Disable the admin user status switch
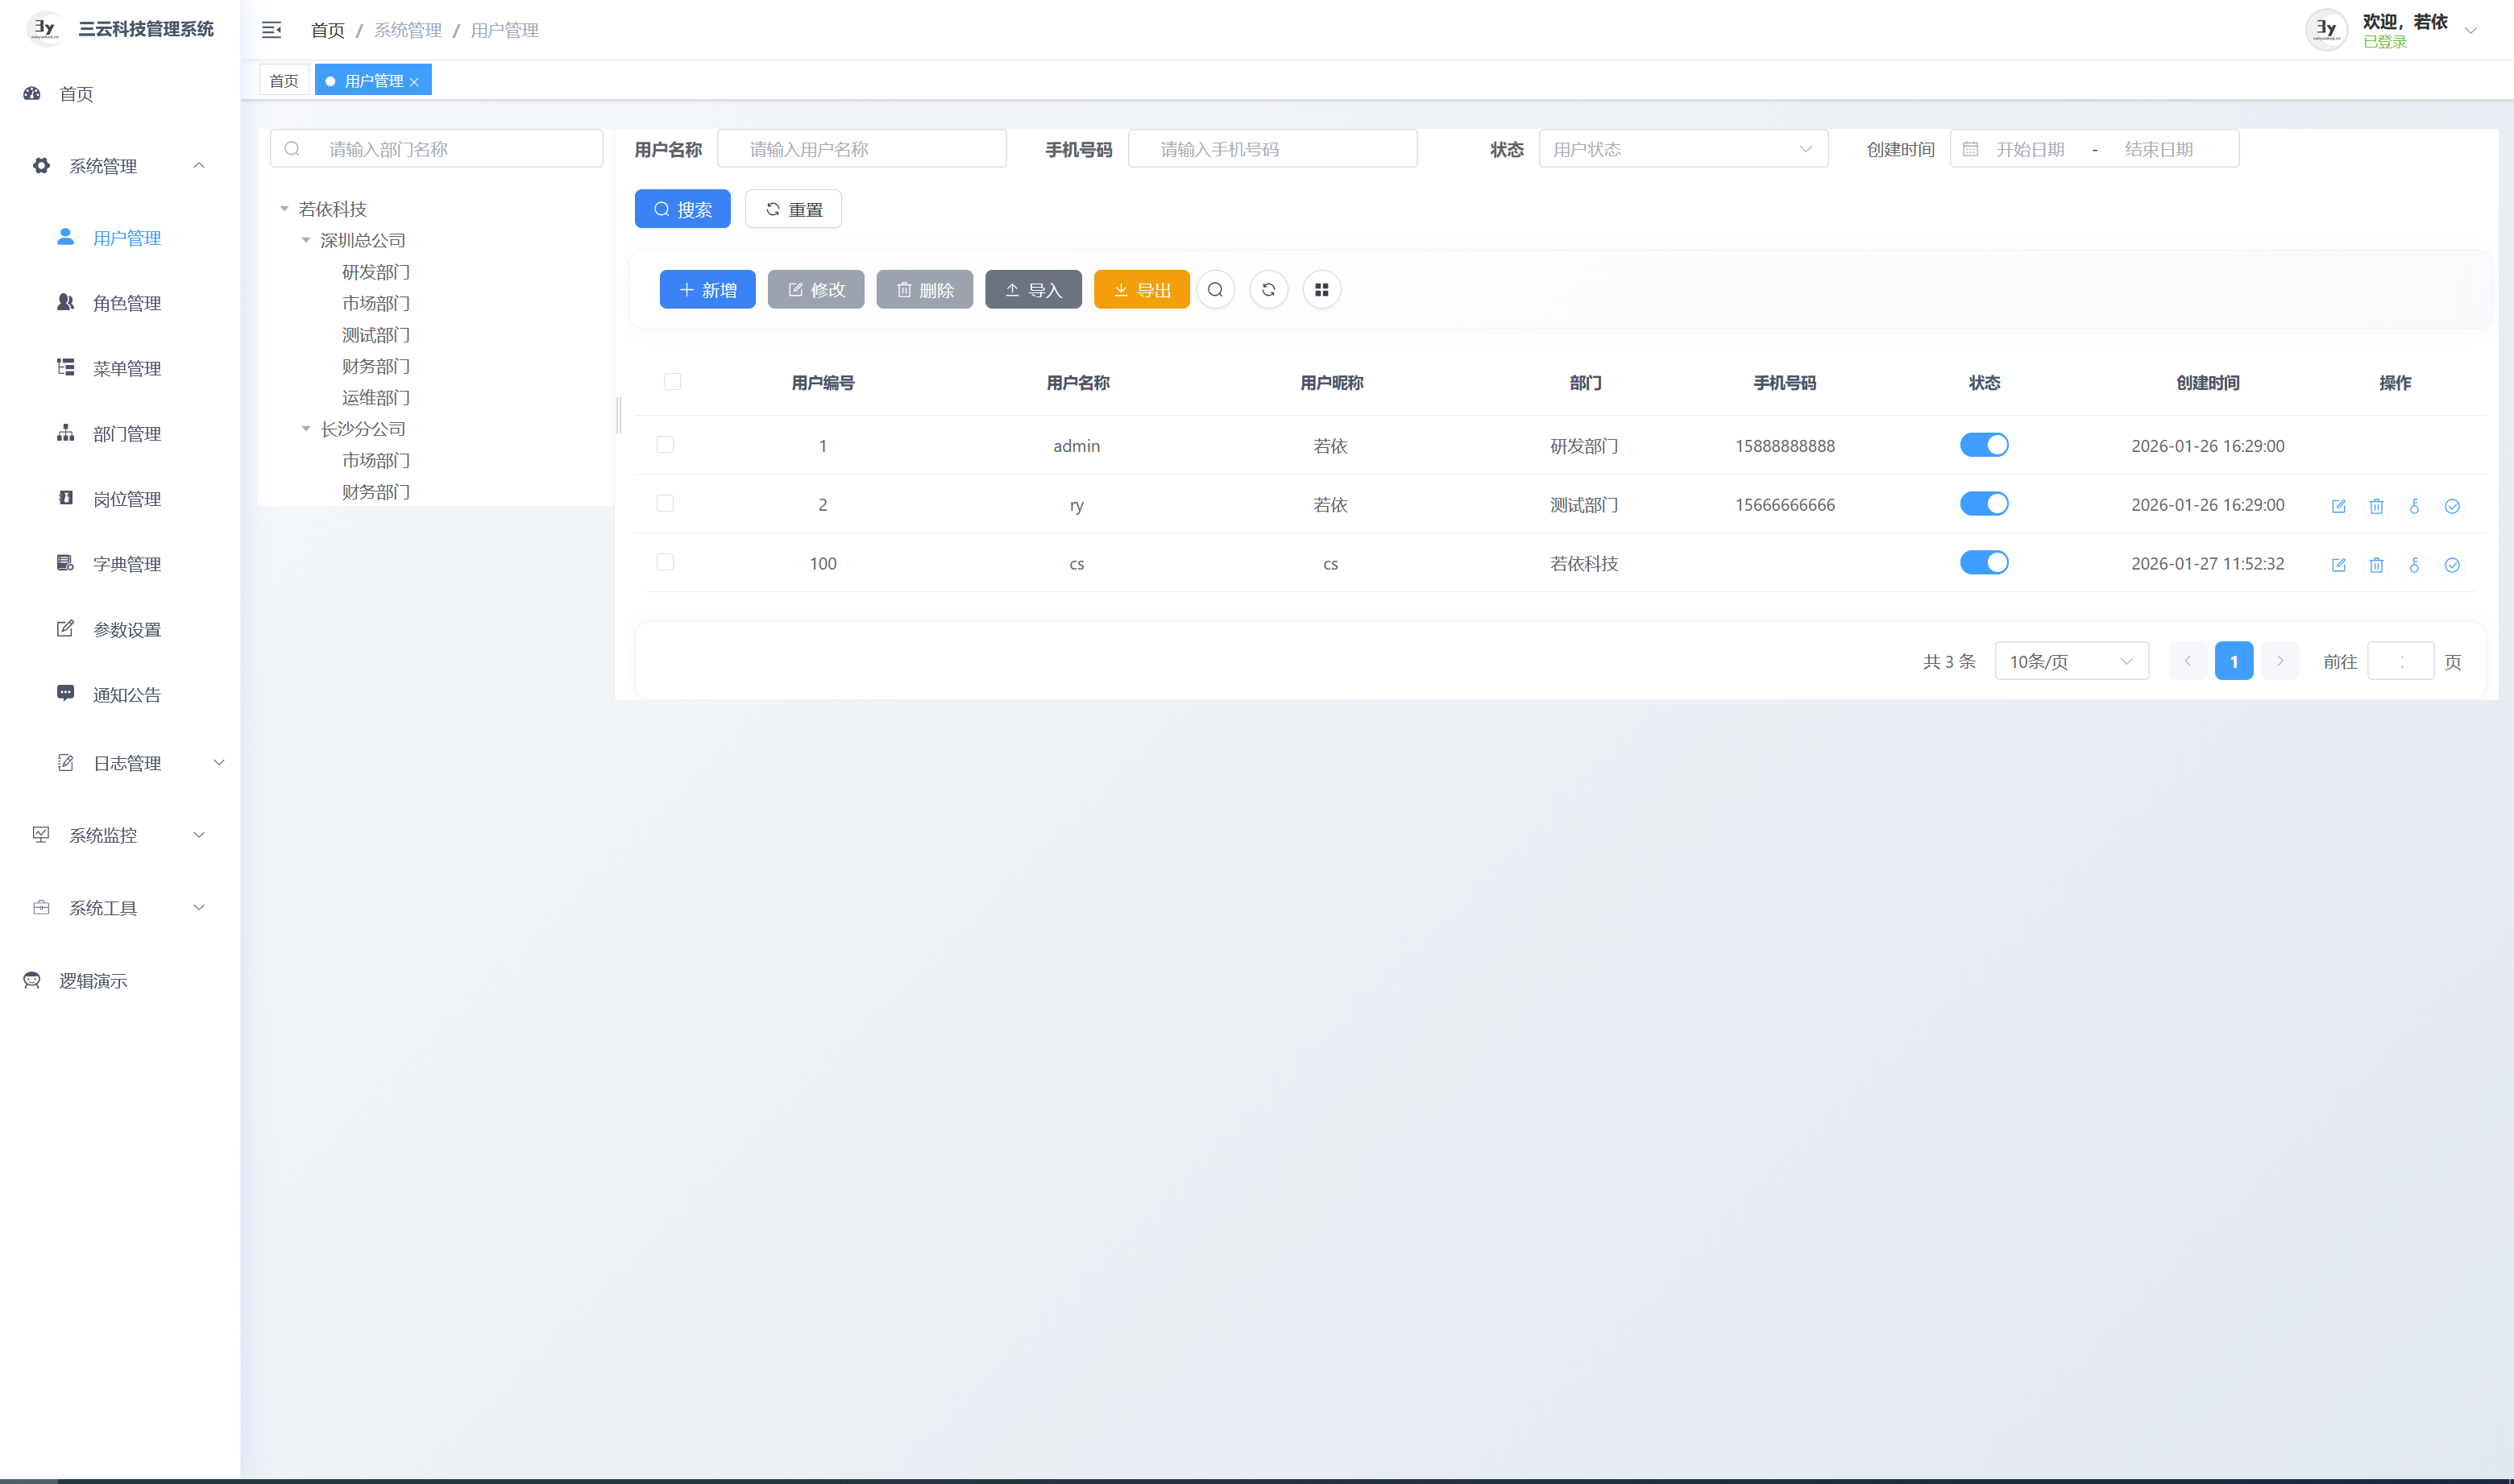2514x1484 pixels. point(1983,445)
